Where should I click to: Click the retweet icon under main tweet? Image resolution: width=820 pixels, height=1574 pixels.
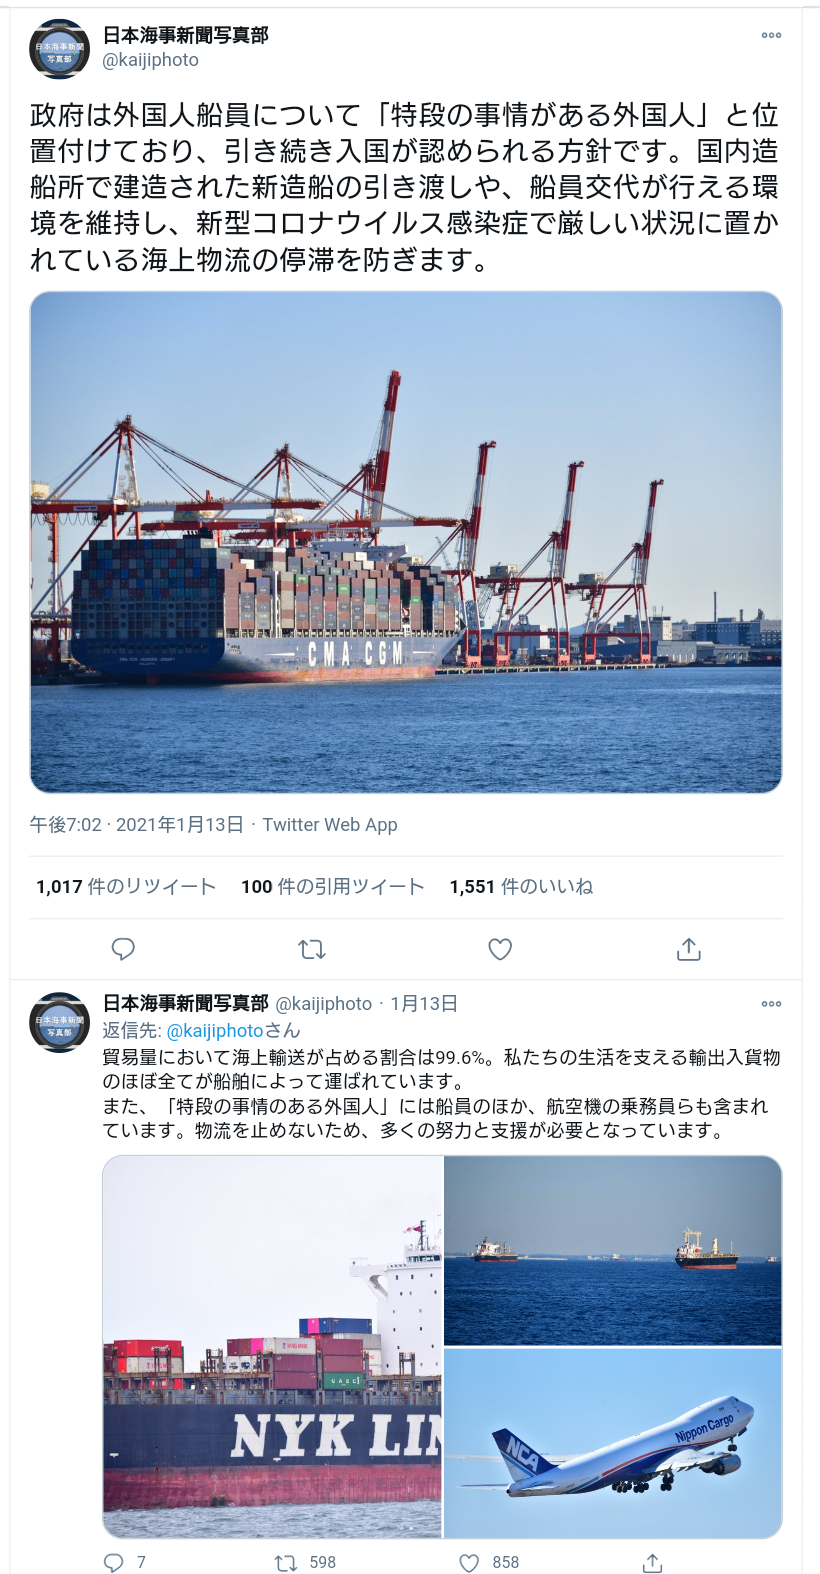pos(312,949)
